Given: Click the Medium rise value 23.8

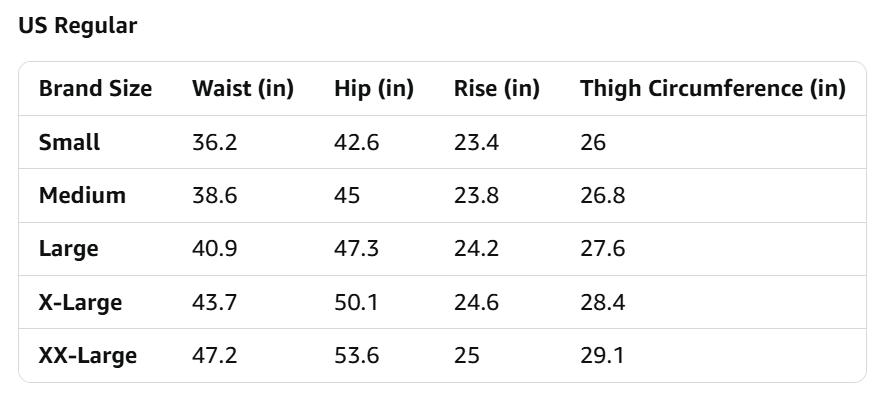Looking at the screenshot, I should click(476, 195).
